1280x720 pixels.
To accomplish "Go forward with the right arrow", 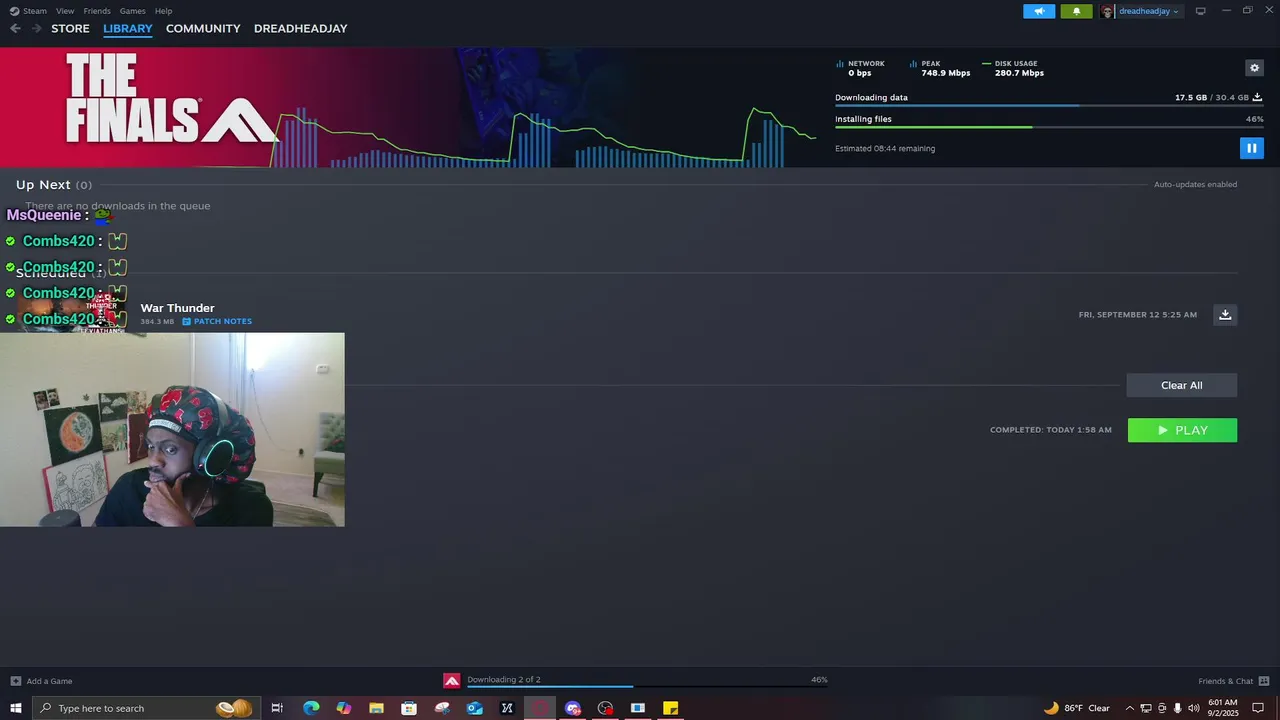I will click(x=36, y=28).
